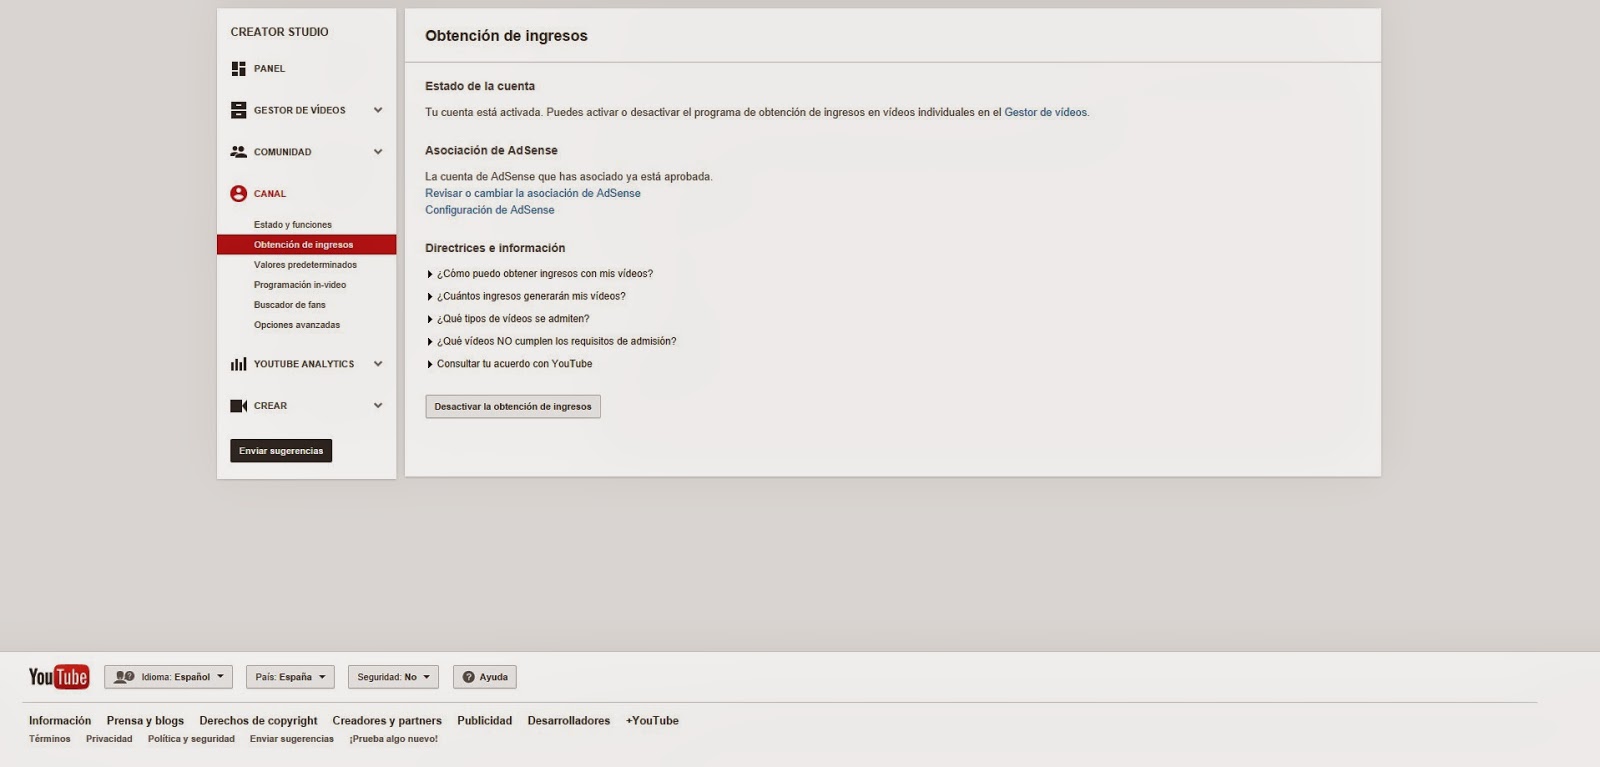The image size is (1600, 767).
Task: Click the red Canal person icon
Action: pyautogui.click(x=238, y=194)
